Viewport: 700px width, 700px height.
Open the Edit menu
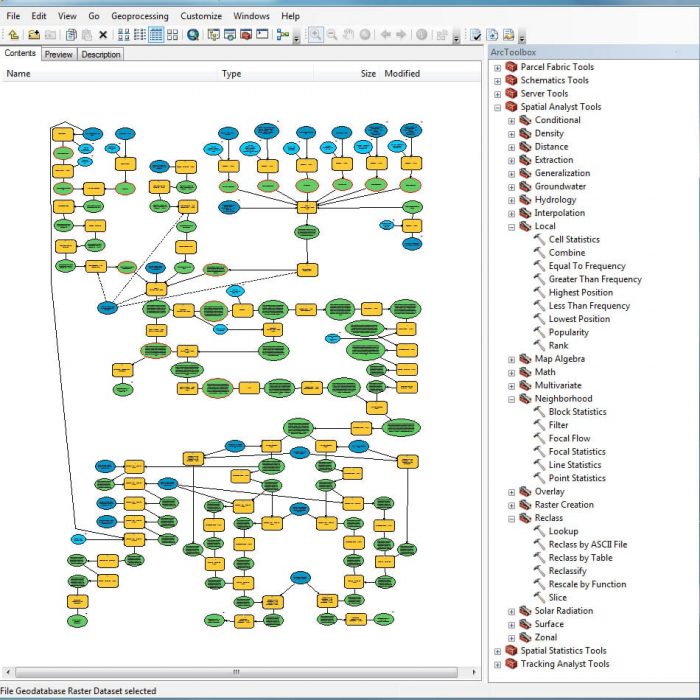click(39, 16)
